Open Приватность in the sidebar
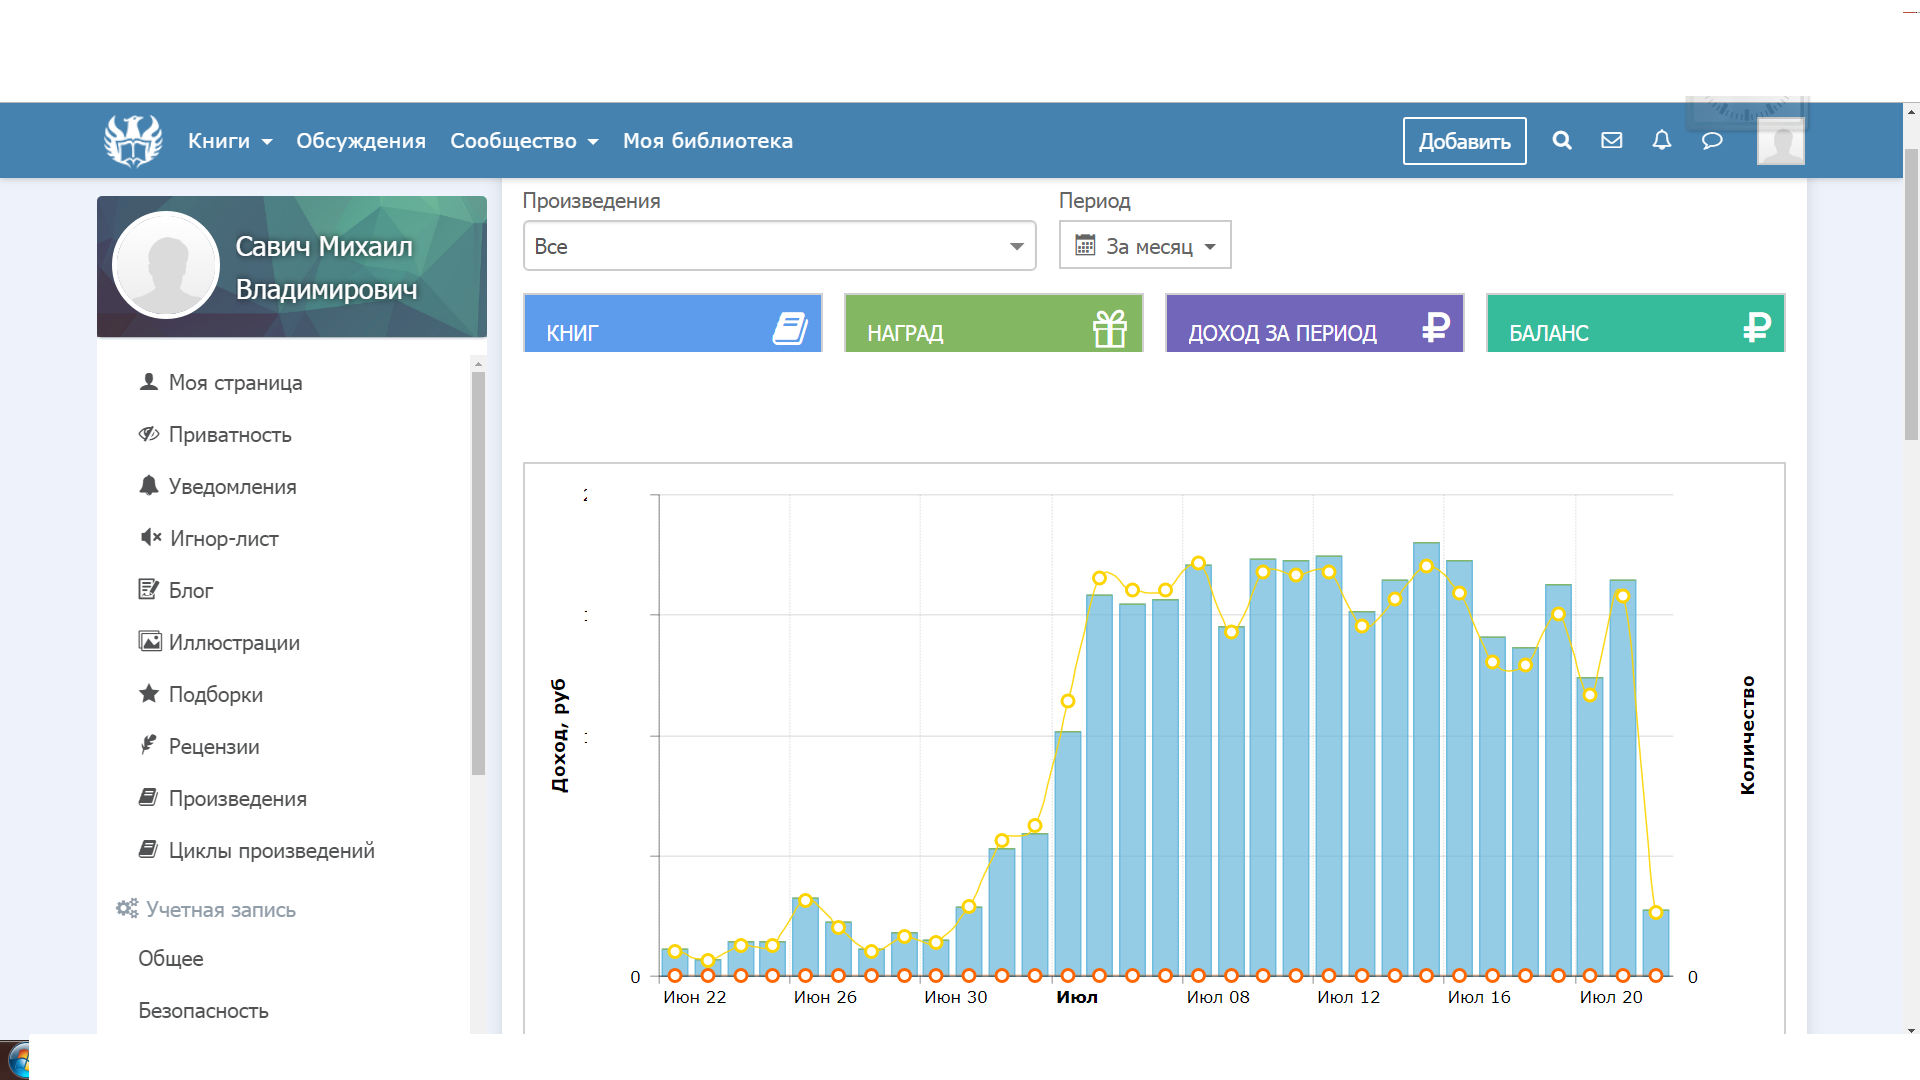 coord(230,435)
